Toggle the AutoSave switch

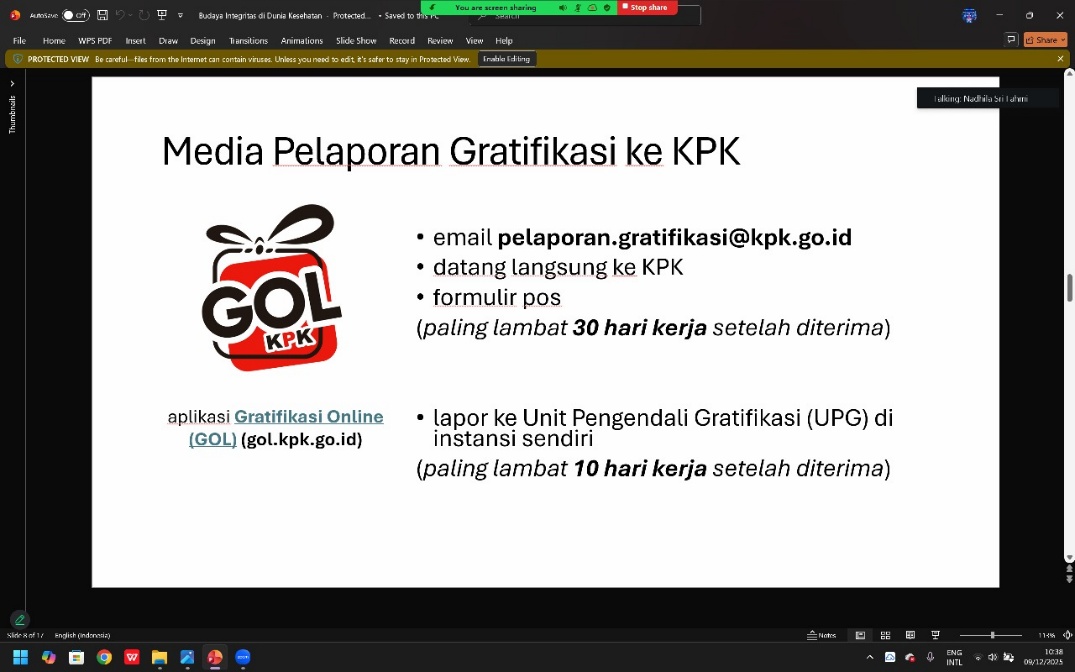click(75, 15)
